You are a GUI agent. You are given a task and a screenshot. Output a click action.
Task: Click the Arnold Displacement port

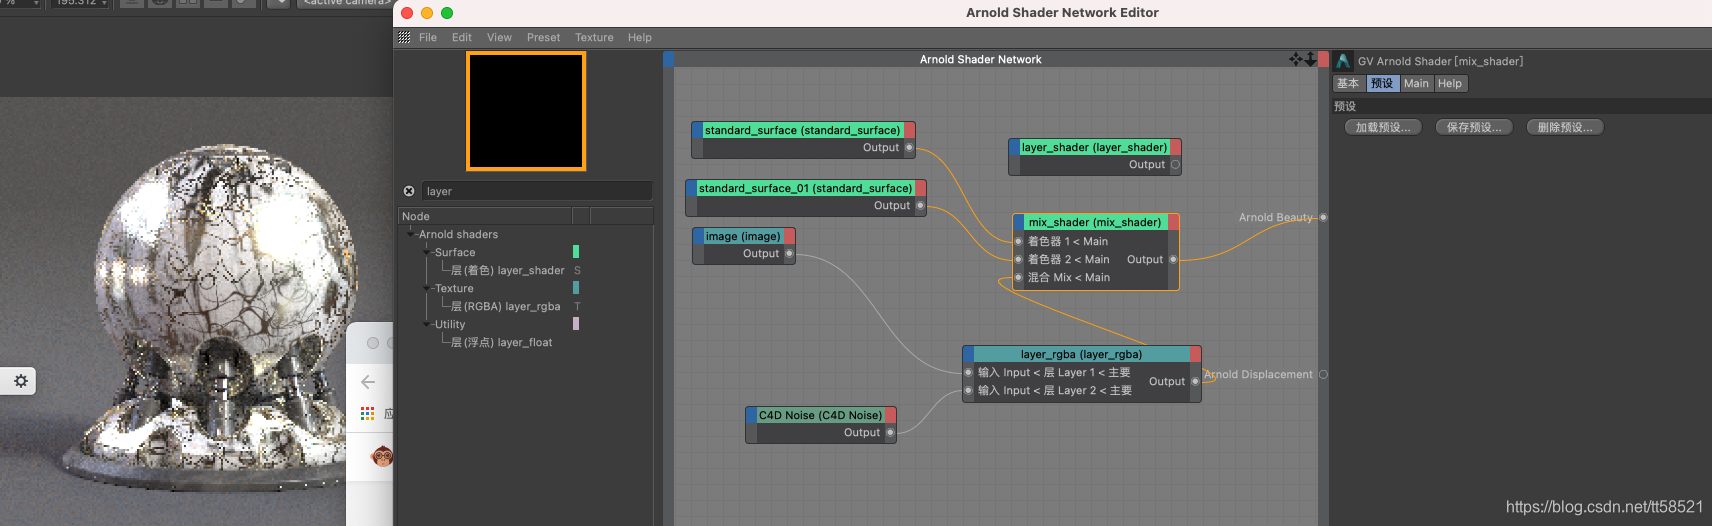pos(1323,374)
